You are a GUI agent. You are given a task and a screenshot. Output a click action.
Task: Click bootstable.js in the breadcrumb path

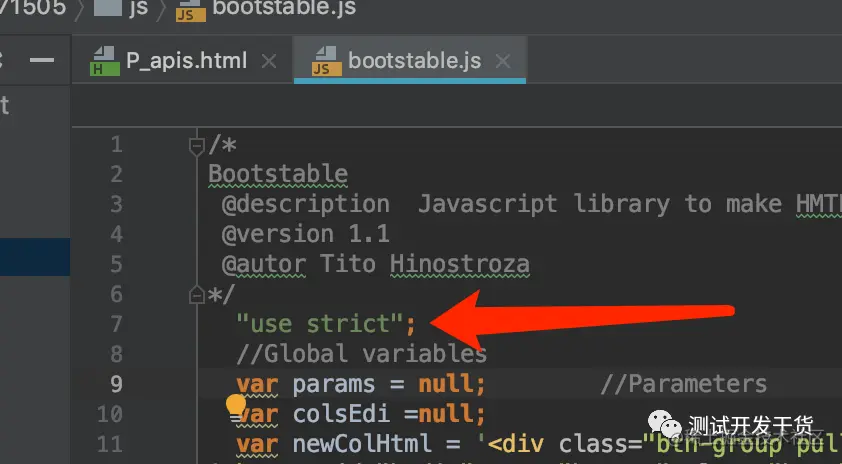click(x=284, y=8)
